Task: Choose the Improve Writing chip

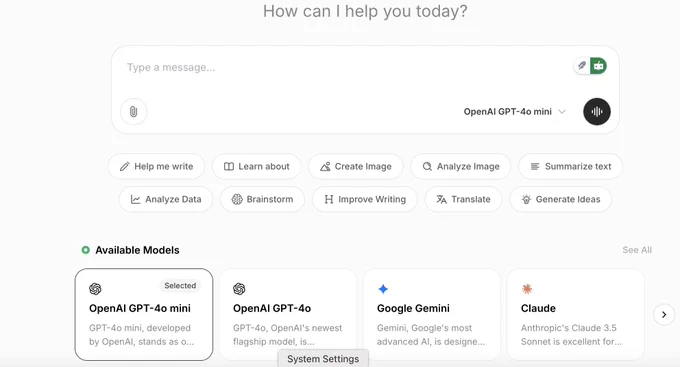Action: [365, 199]
